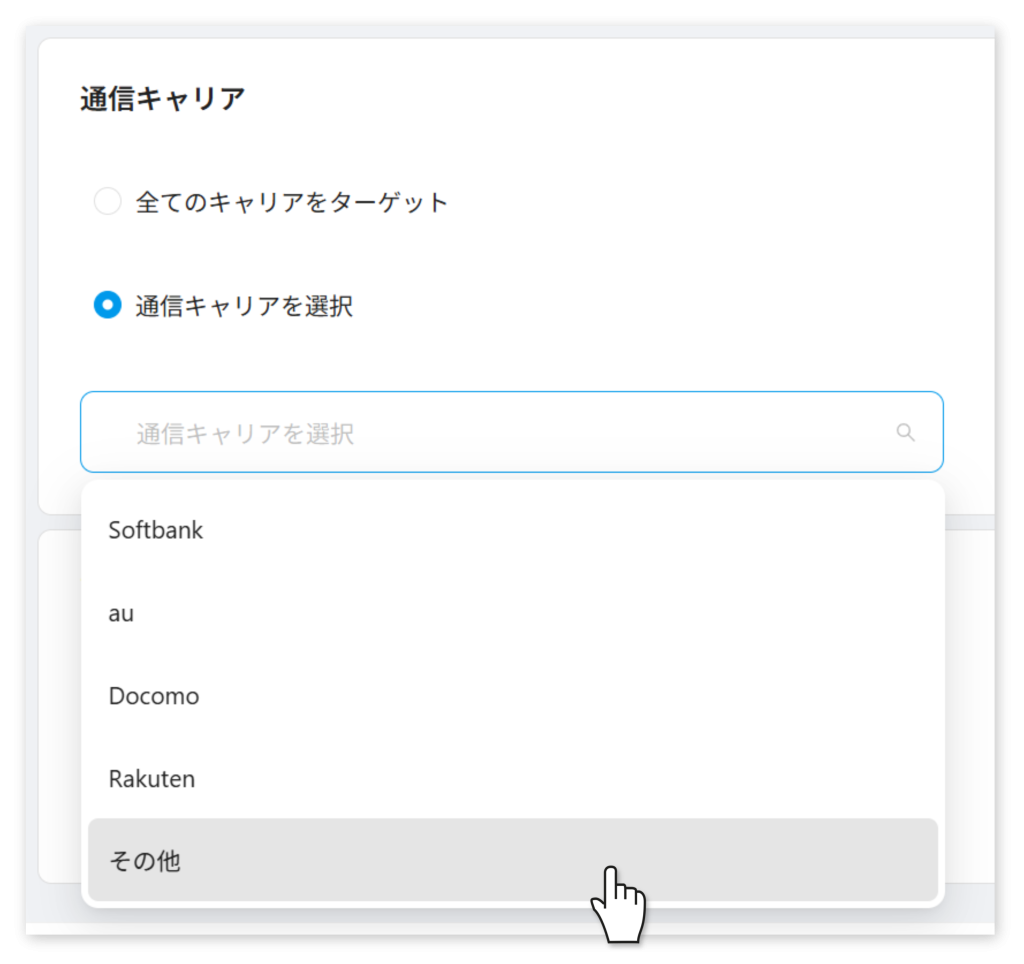Click the magnifier icon in carrier search box
This screenshot has width=1024, height=964.
point(905,432)
